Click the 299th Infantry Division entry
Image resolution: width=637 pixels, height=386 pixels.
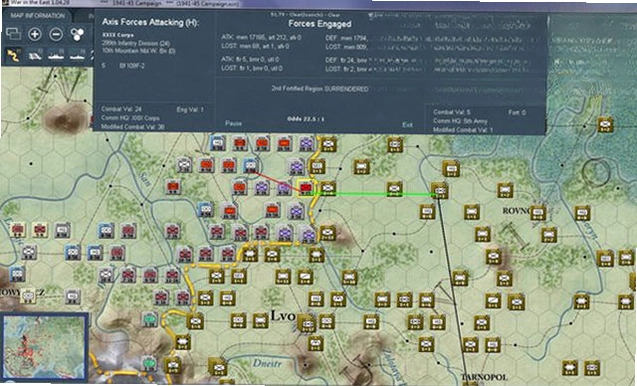click(136, 43)
